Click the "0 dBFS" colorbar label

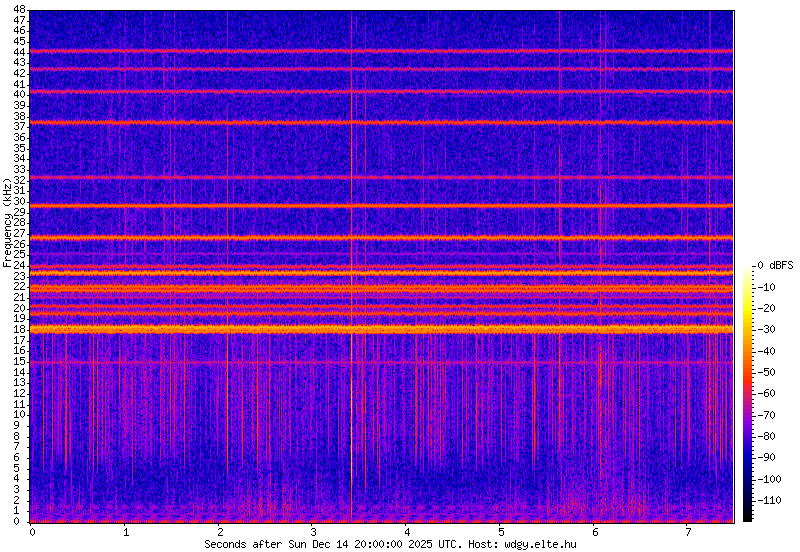(x=775, y=265)
